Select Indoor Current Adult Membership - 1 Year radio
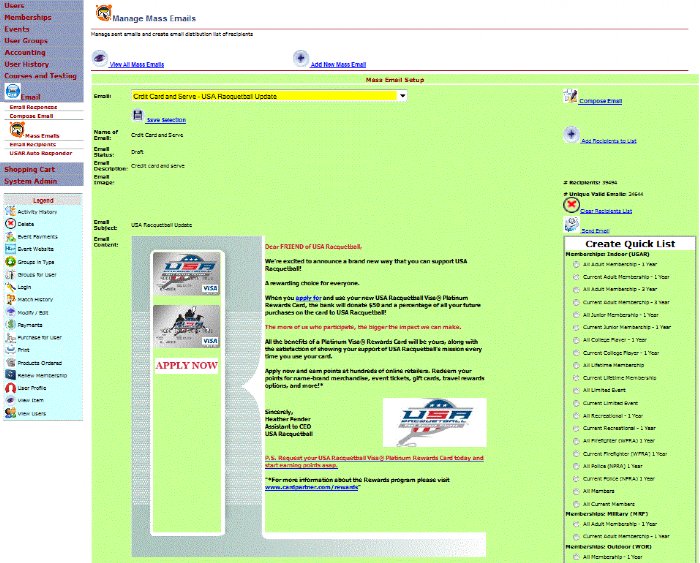The image size is (700, 563). [576, 277]
